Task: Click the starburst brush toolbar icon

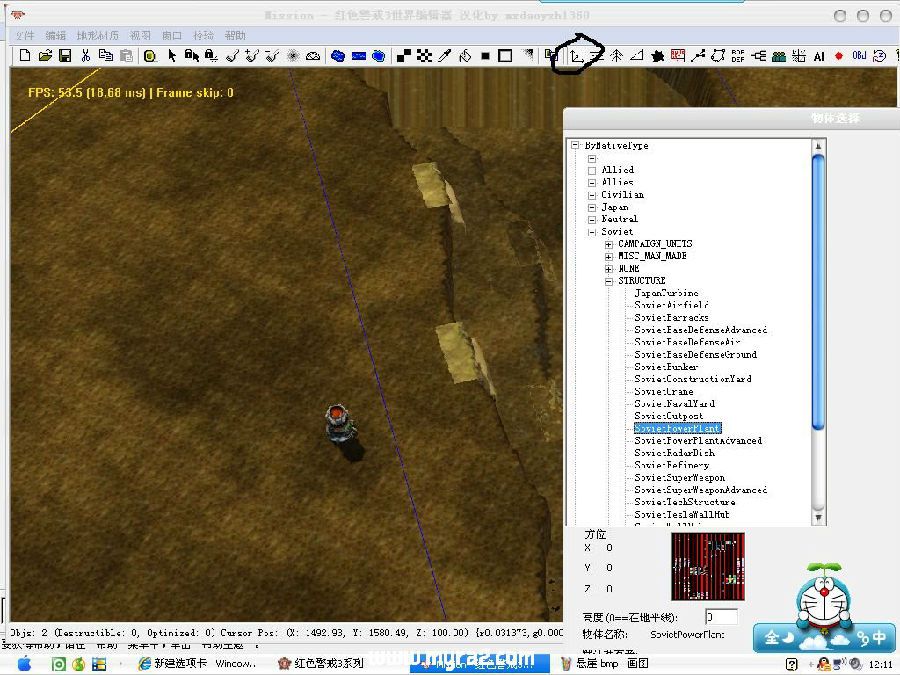Action: [x=293, y=56]
